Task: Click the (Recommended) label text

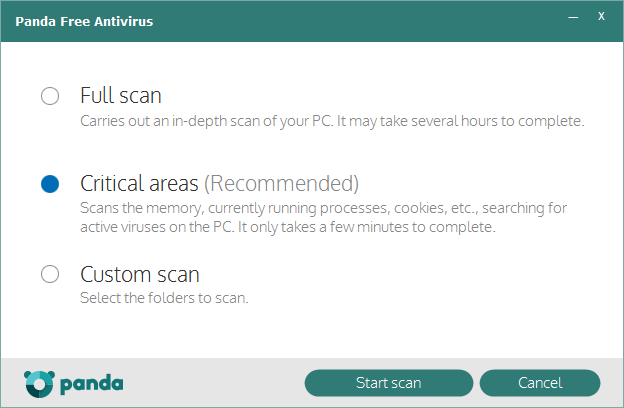Action: pos(282,184)
